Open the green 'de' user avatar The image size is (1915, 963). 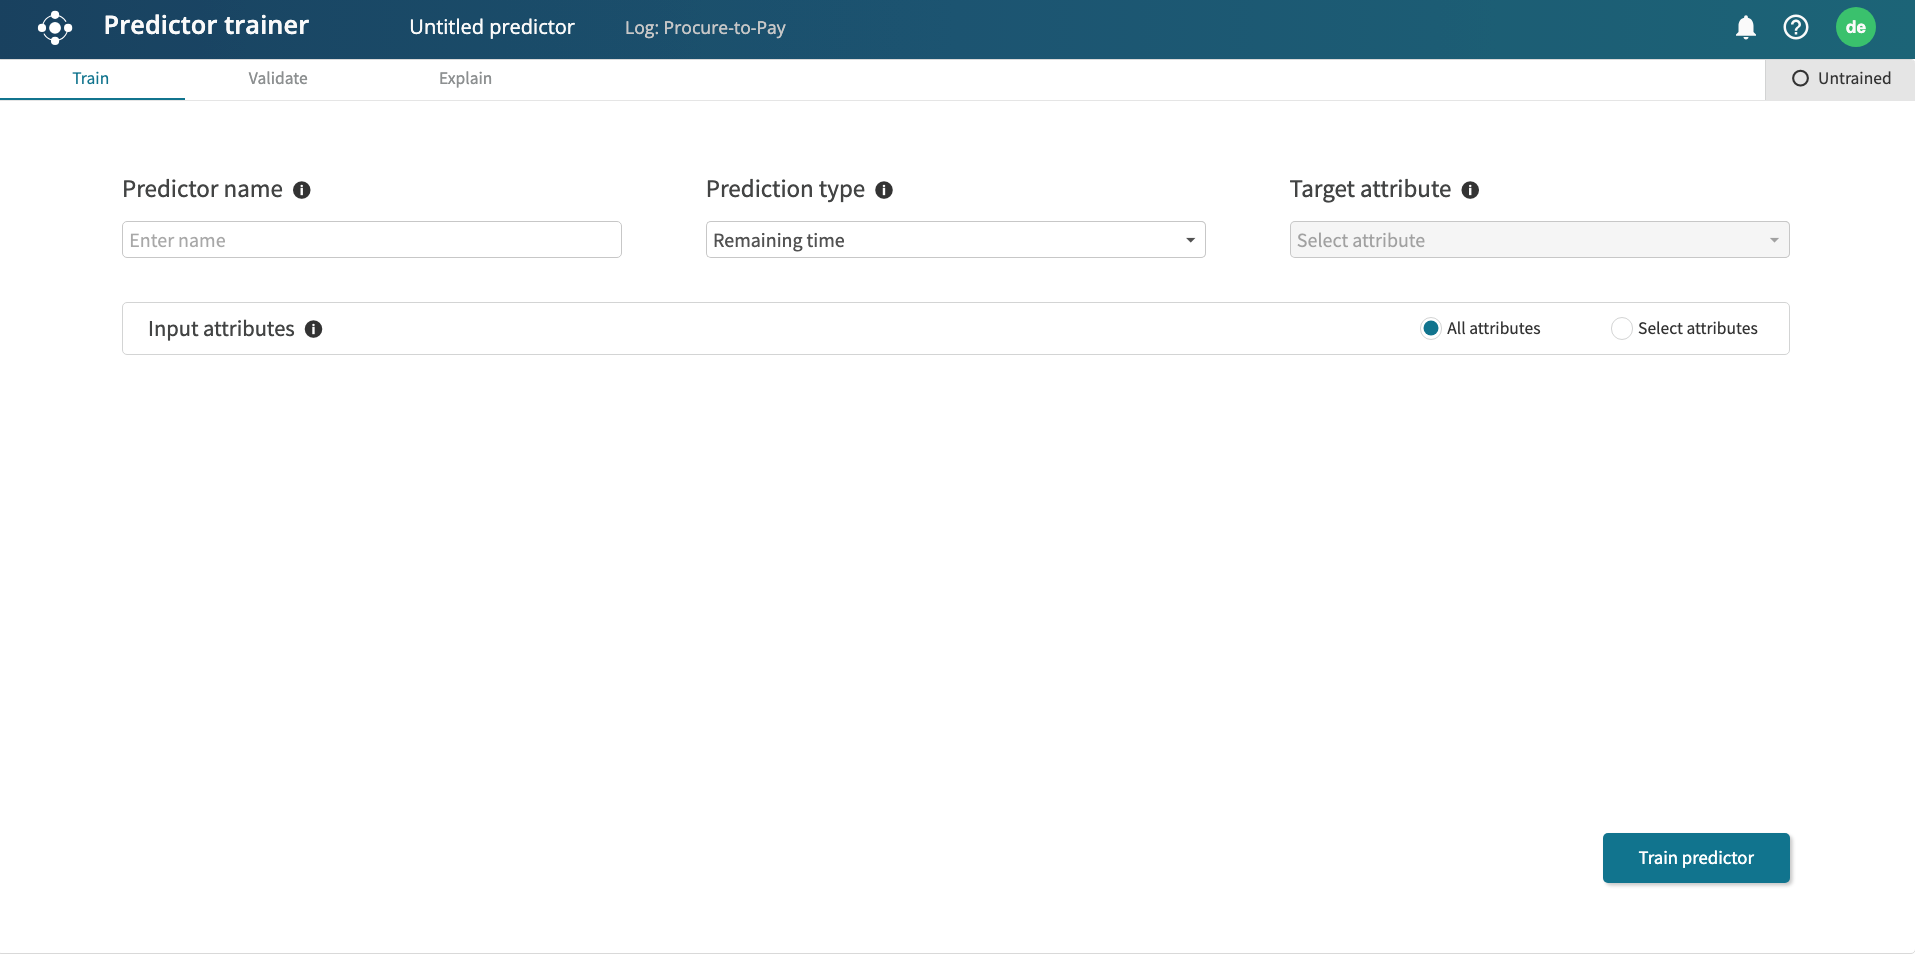coord(1855,28)
